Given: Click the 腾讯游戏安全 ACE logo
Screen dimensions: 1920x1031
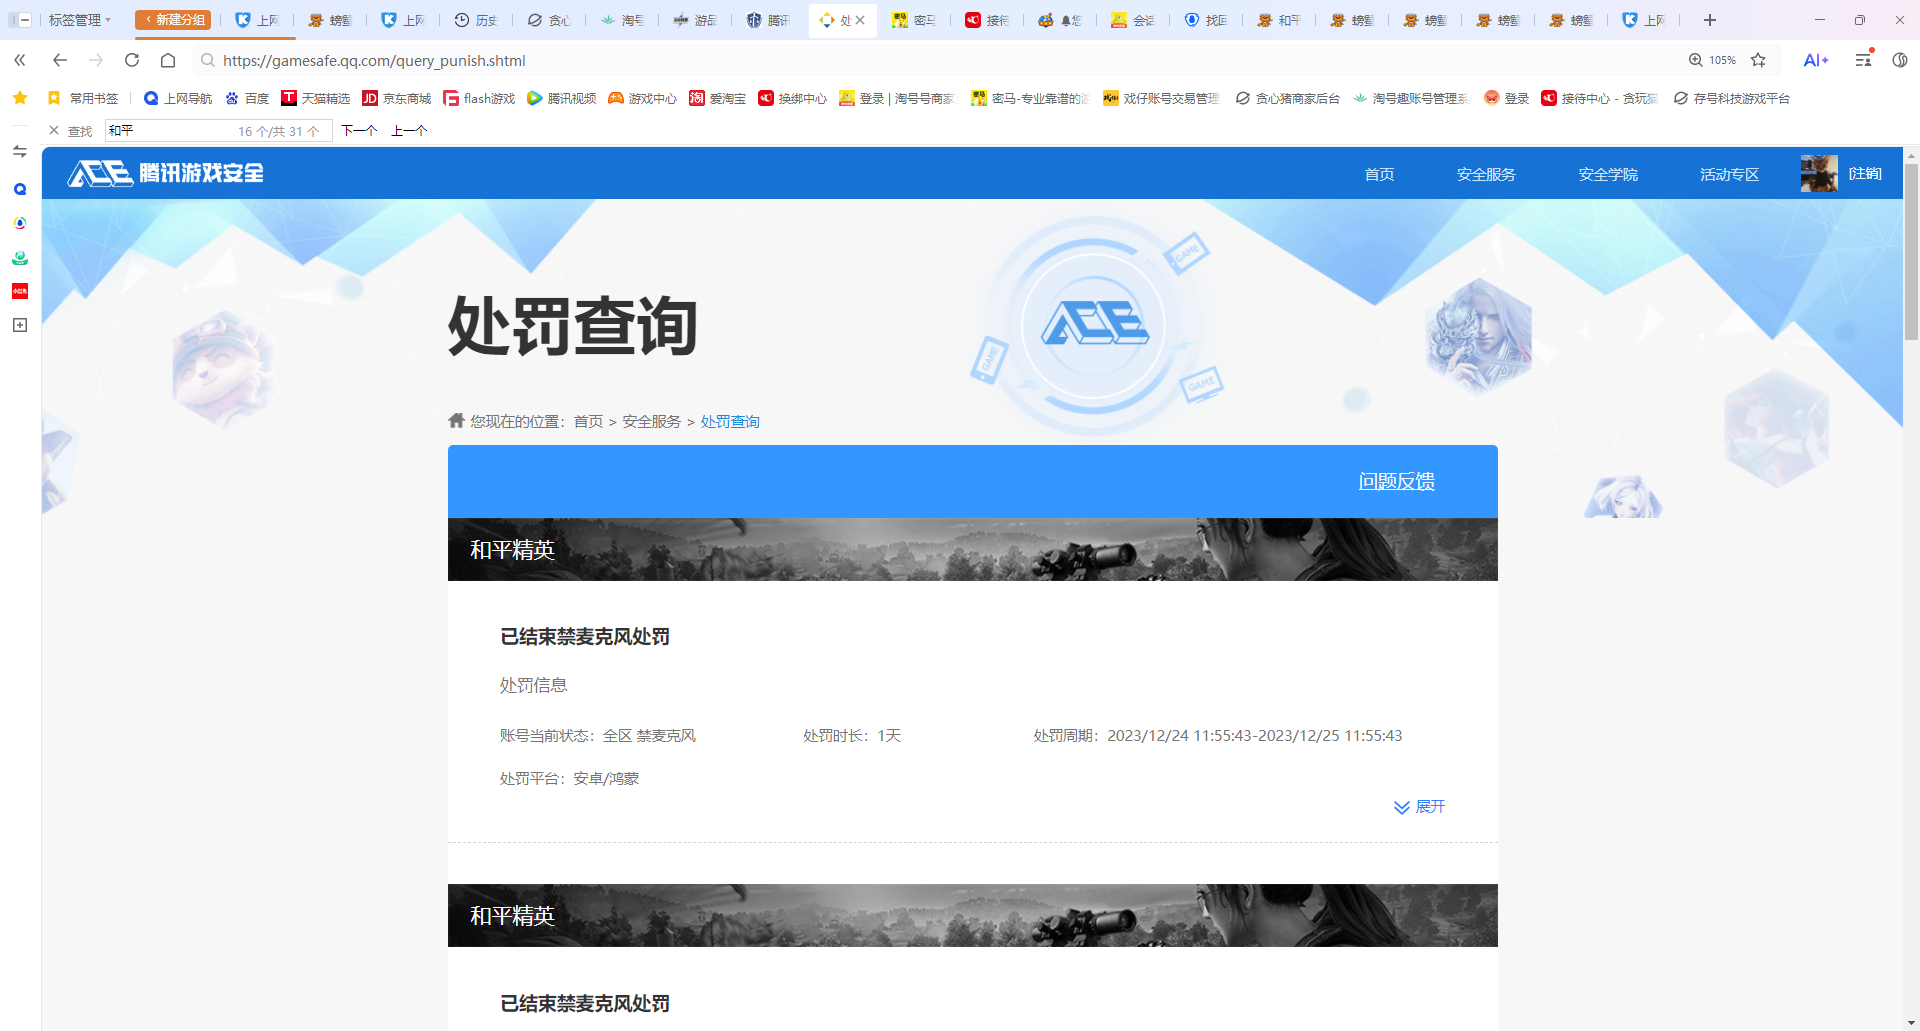Looking at the screenshot, I should click(163, 172).
